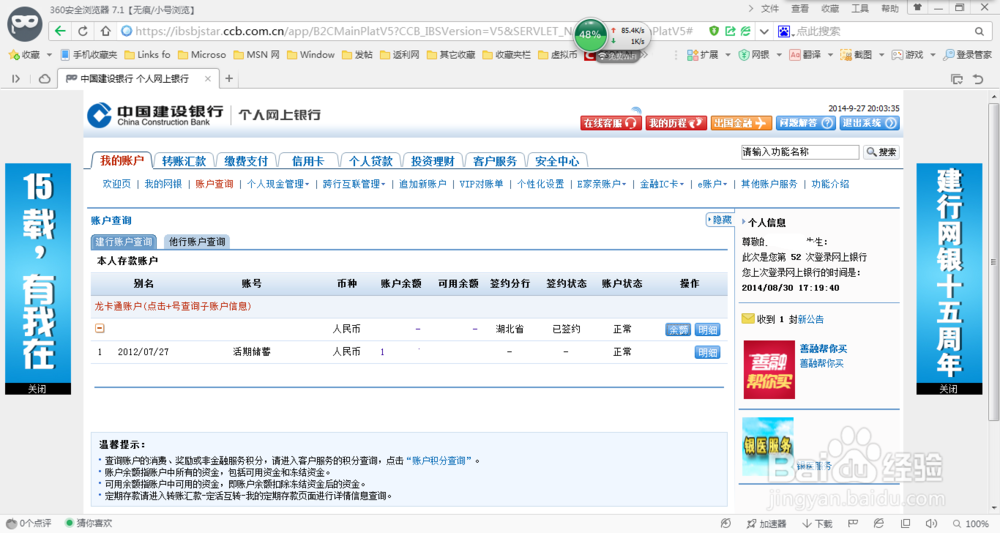Image resolution: width=1000 pixels, height=533 pixels.
Task: Close the left 15载 banner with 关闭
Action: click(x=38, y=389)
